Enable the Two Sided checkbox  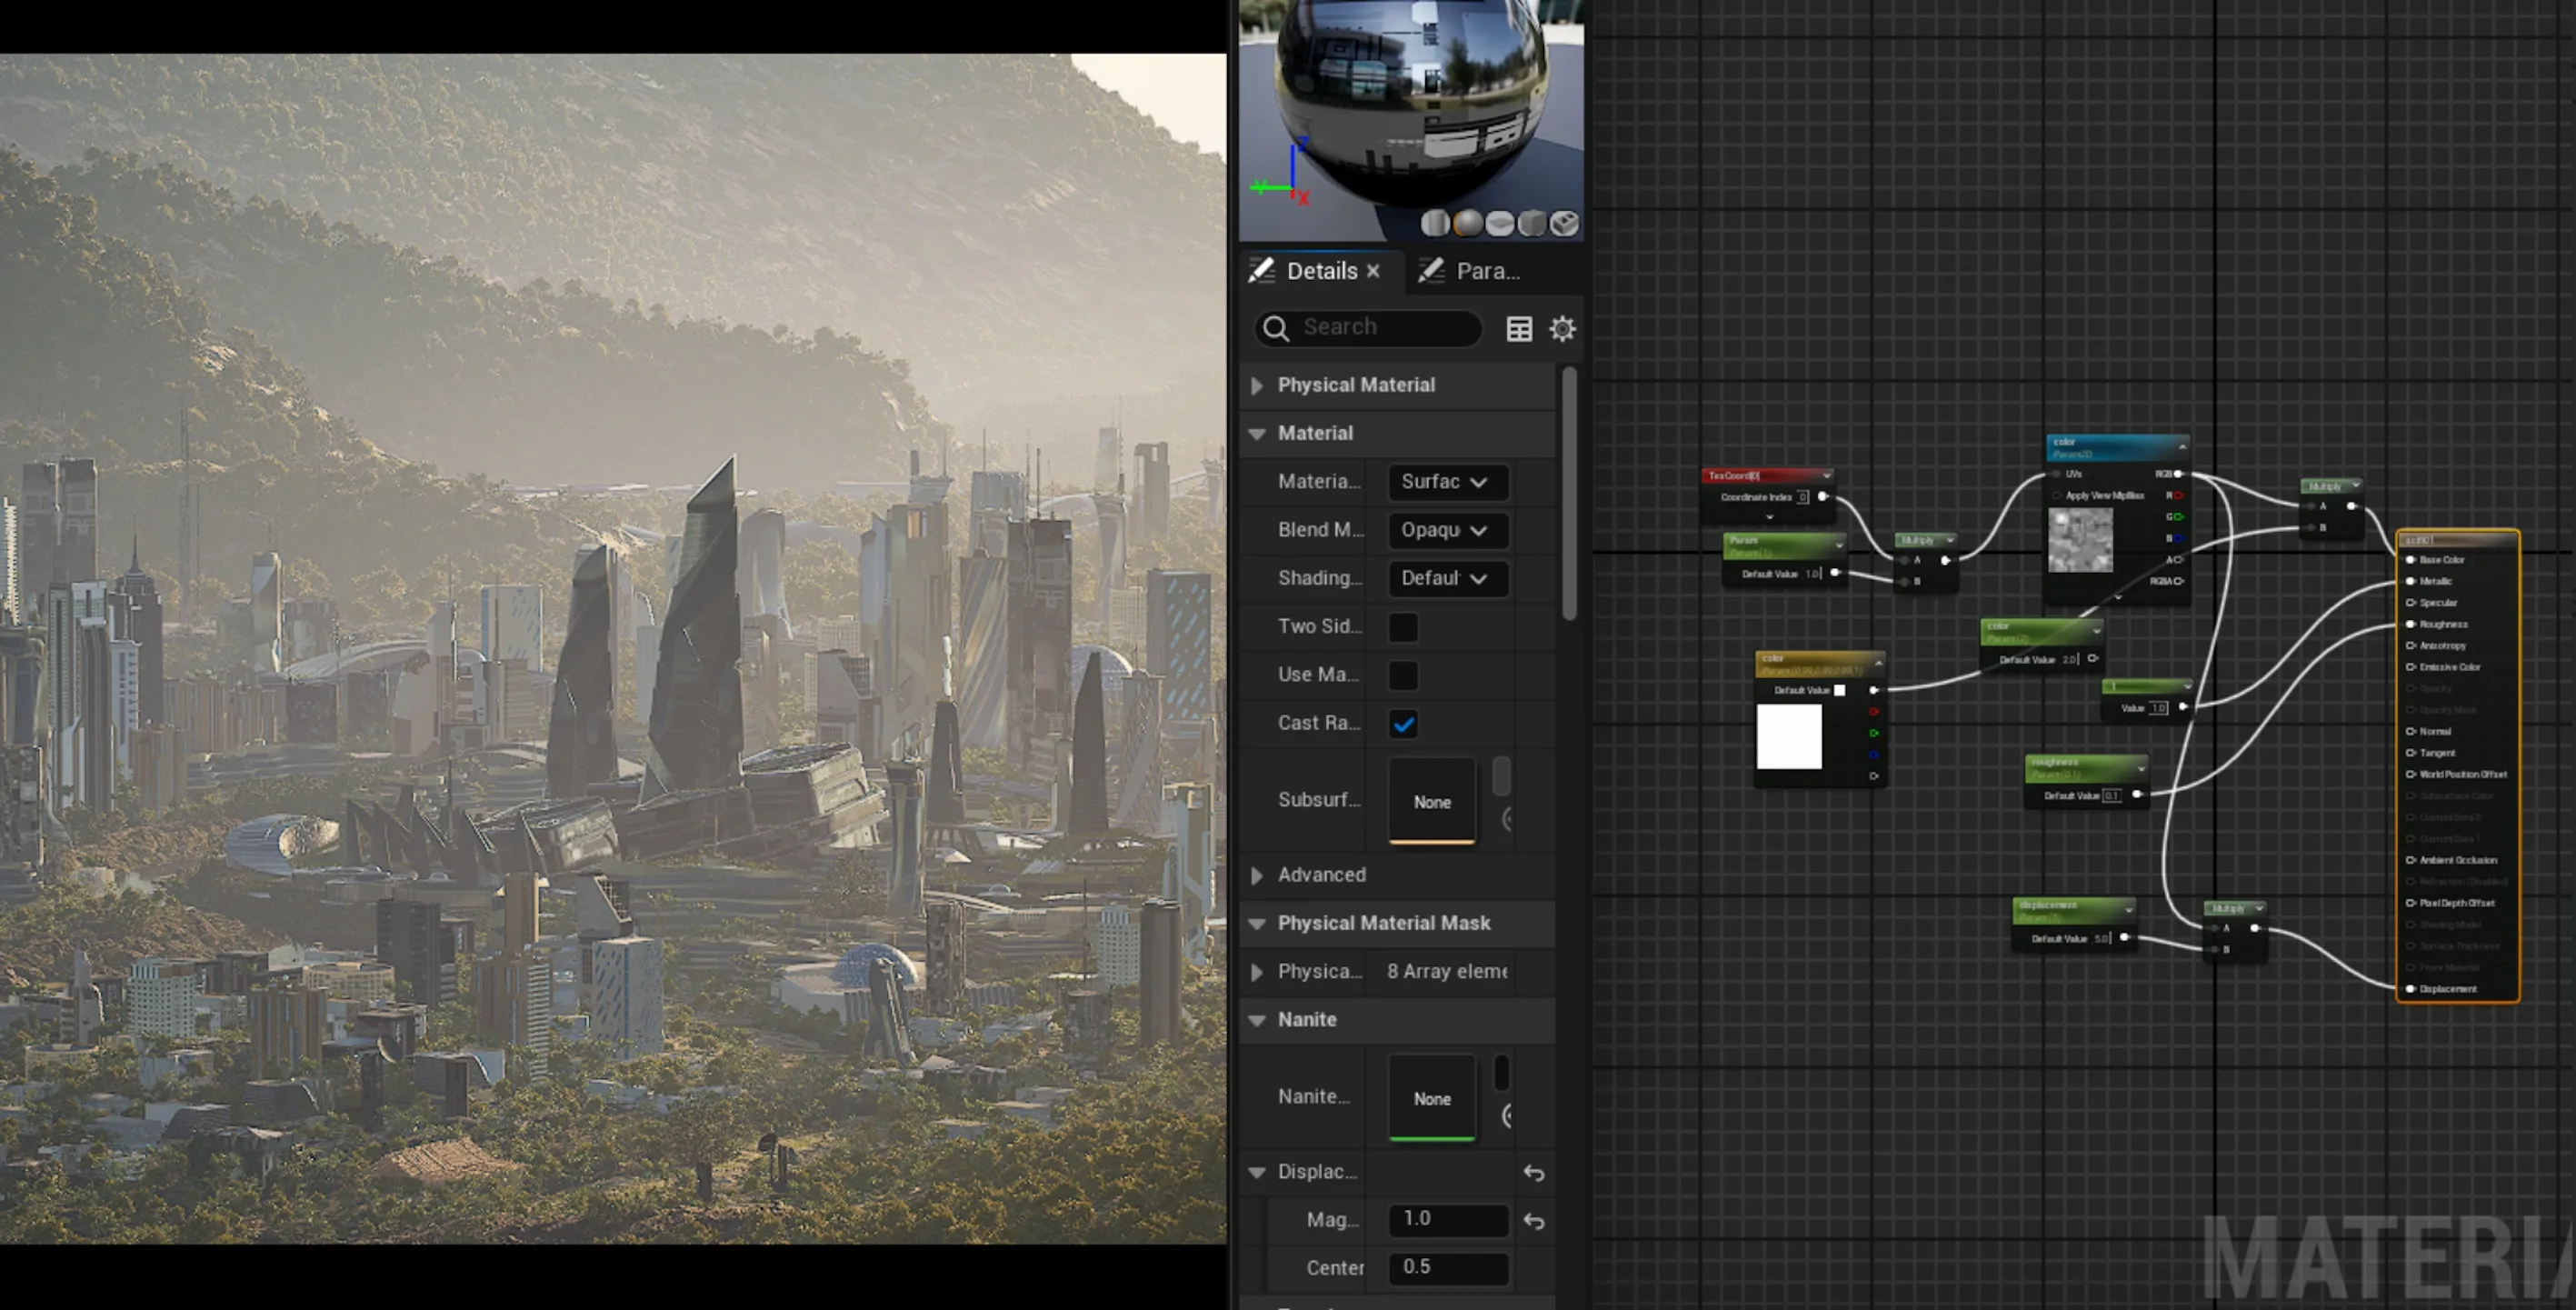(x=1403, y=627)
